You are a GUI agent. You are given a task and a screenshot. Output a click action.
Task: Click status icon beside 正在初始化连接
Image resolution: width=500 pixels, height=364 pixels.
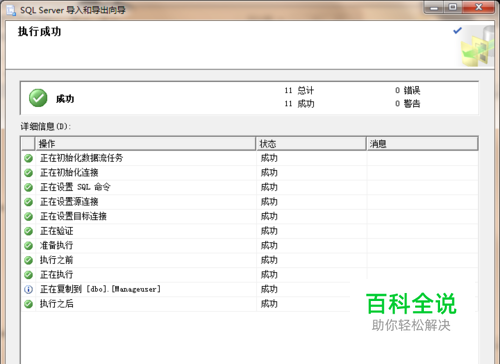29,173
